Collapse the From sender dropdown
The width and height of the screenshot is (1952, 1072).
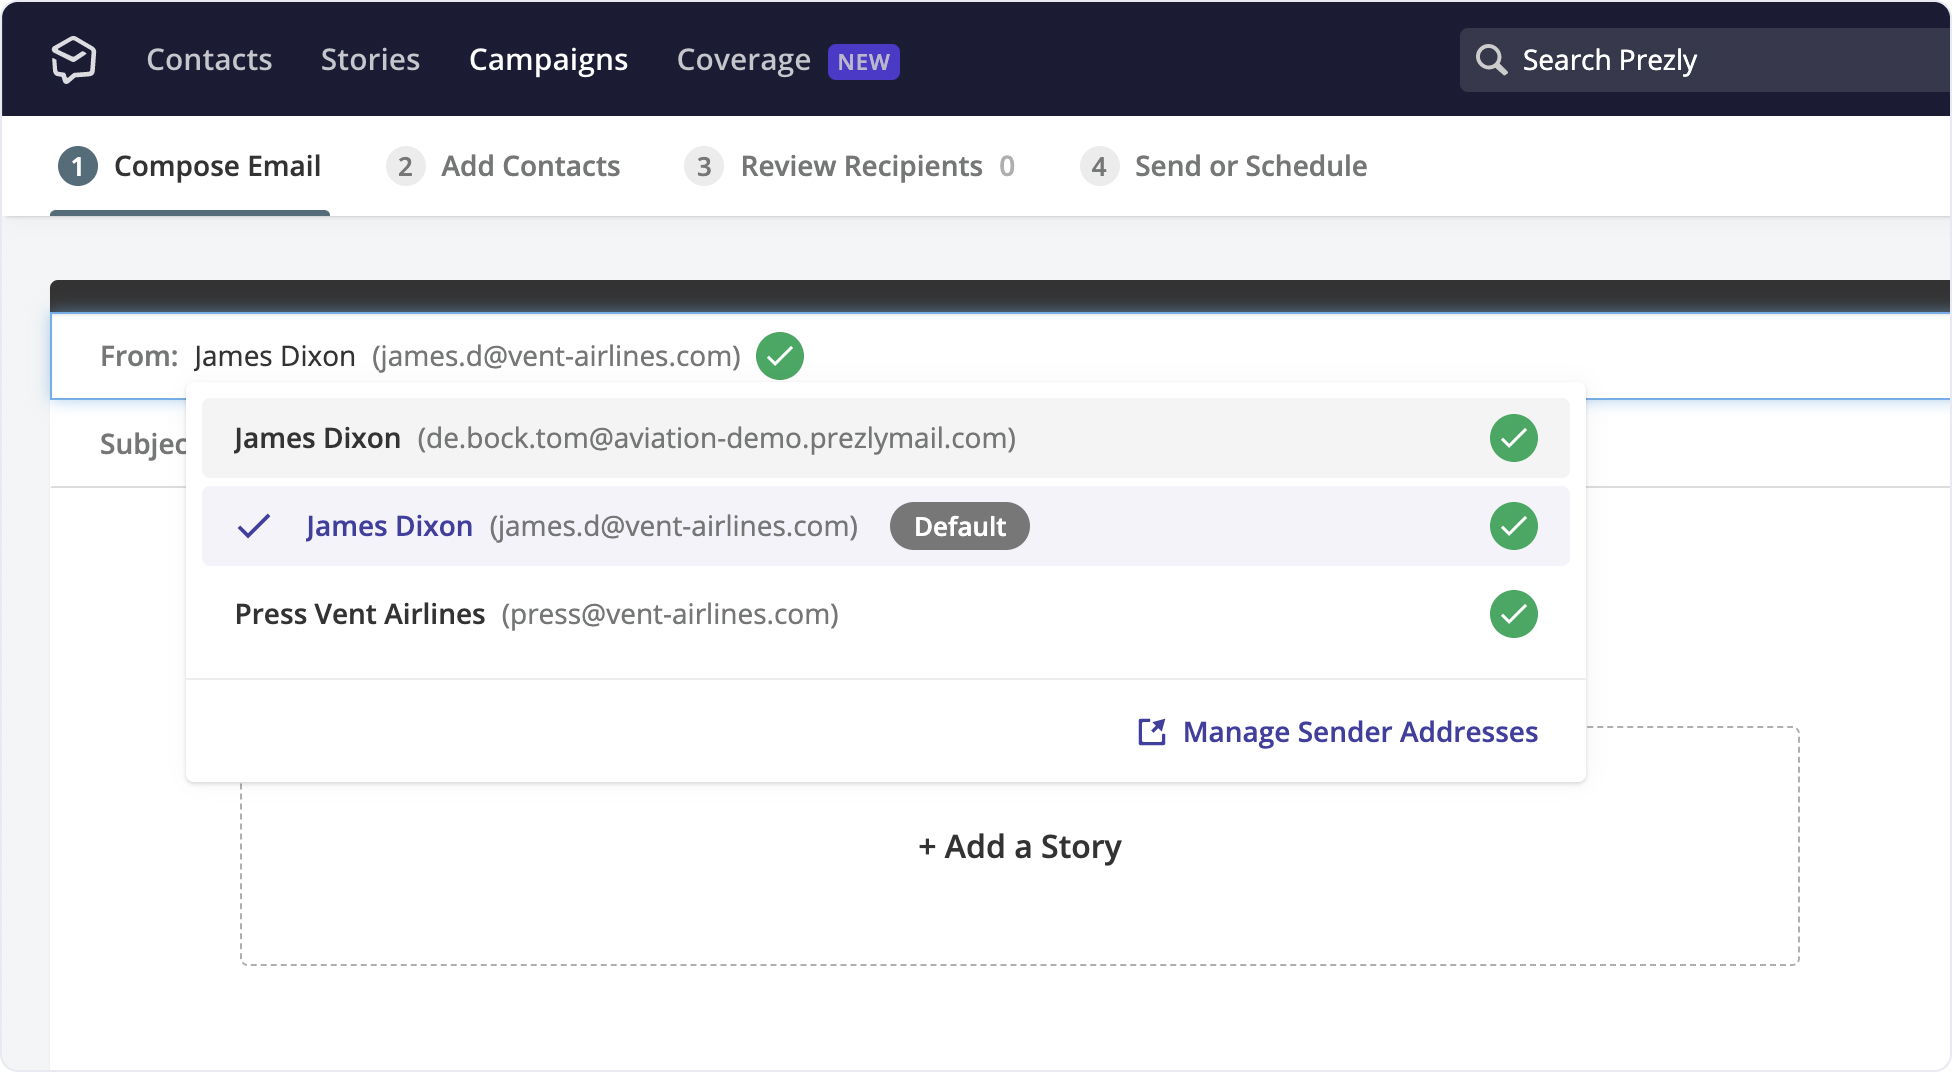pos(1000,356)
